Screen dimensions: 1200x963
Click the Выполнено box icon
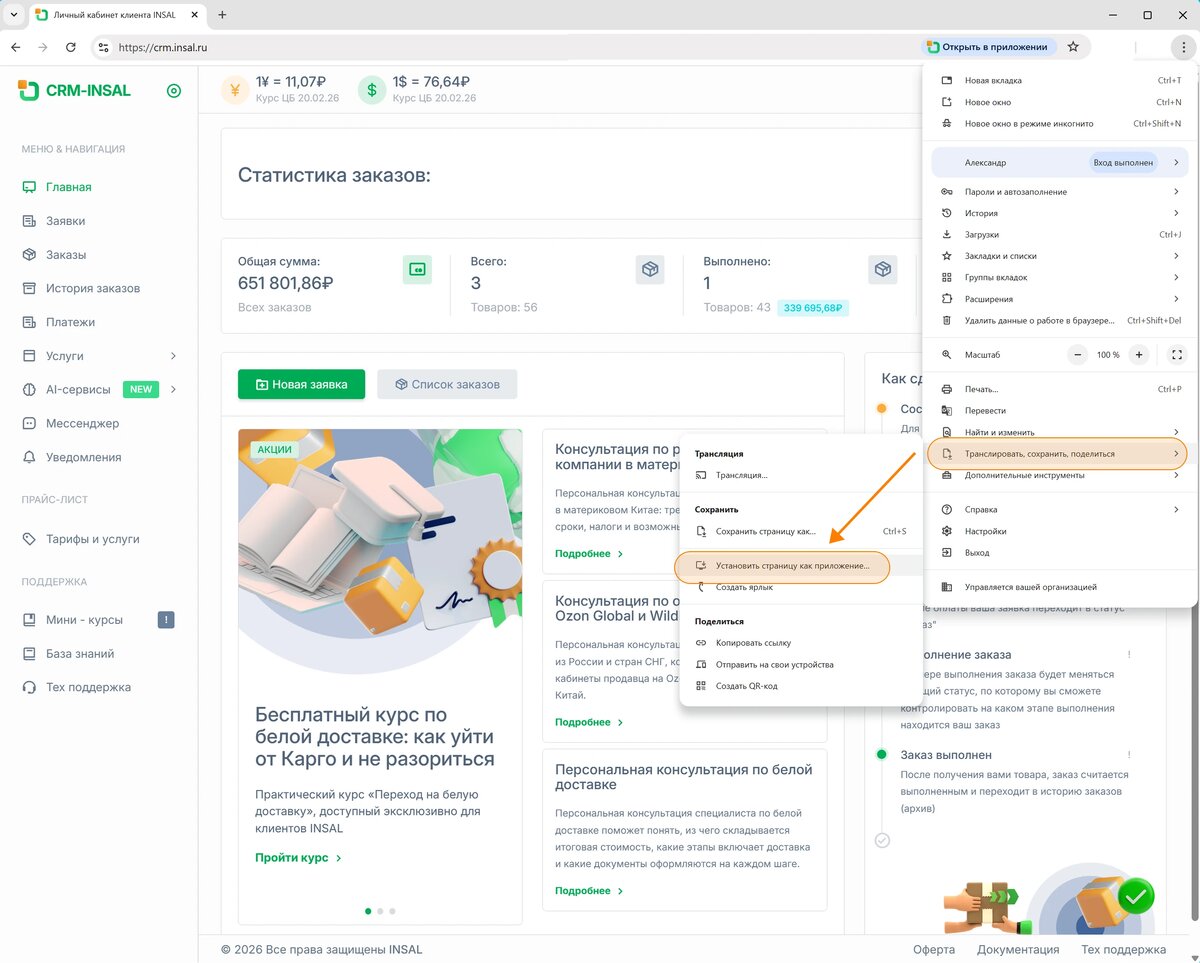coord(882,270)
